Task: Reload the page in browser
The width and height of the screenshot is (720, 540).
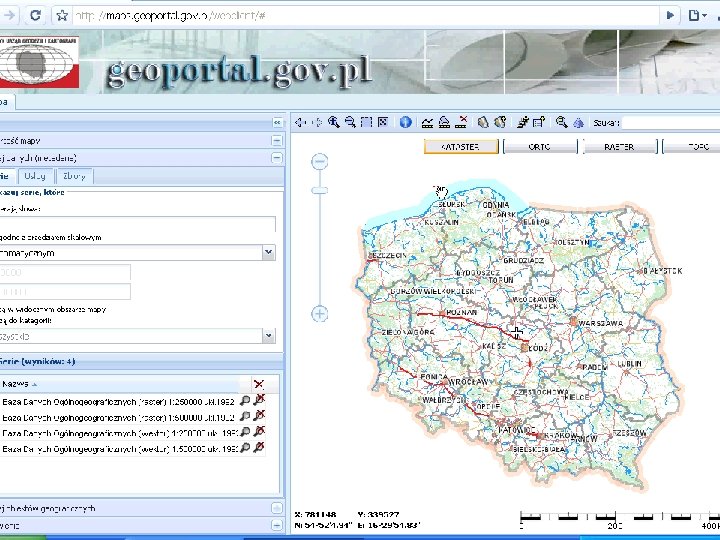Action: (x=35, y=16)
